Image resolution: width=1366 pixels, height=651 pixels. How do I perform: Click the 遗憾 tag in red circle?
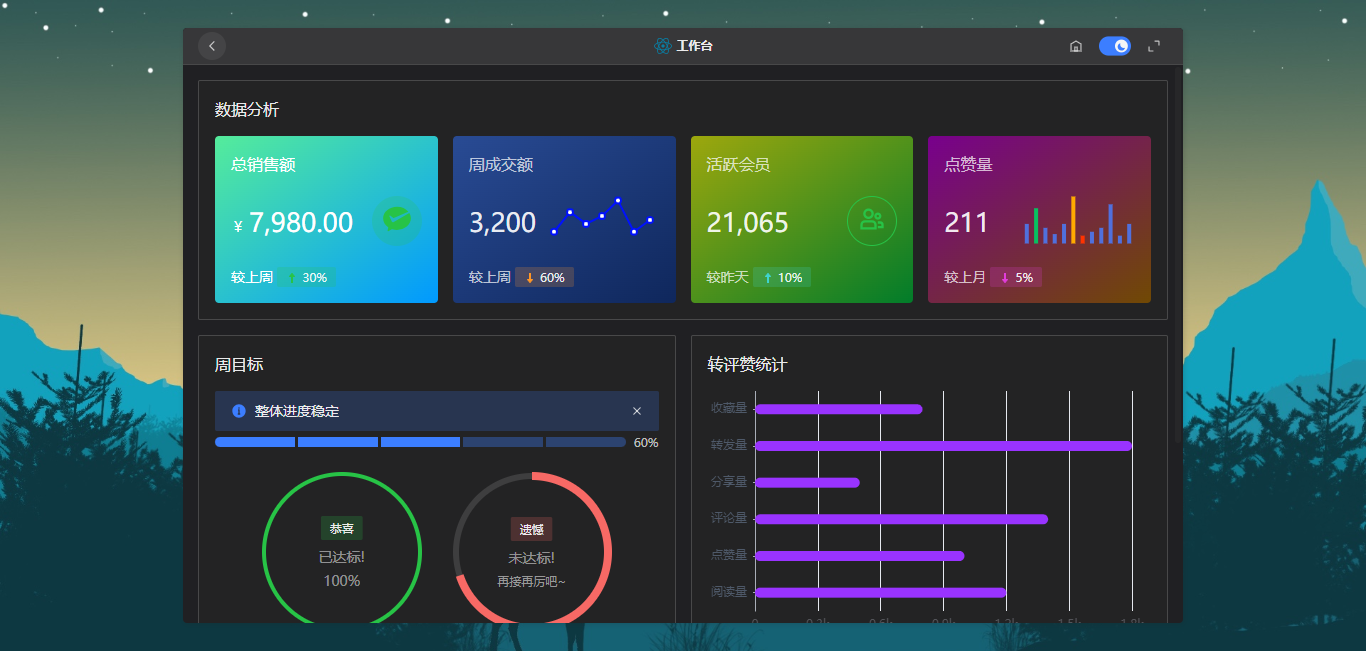[532, 529]
